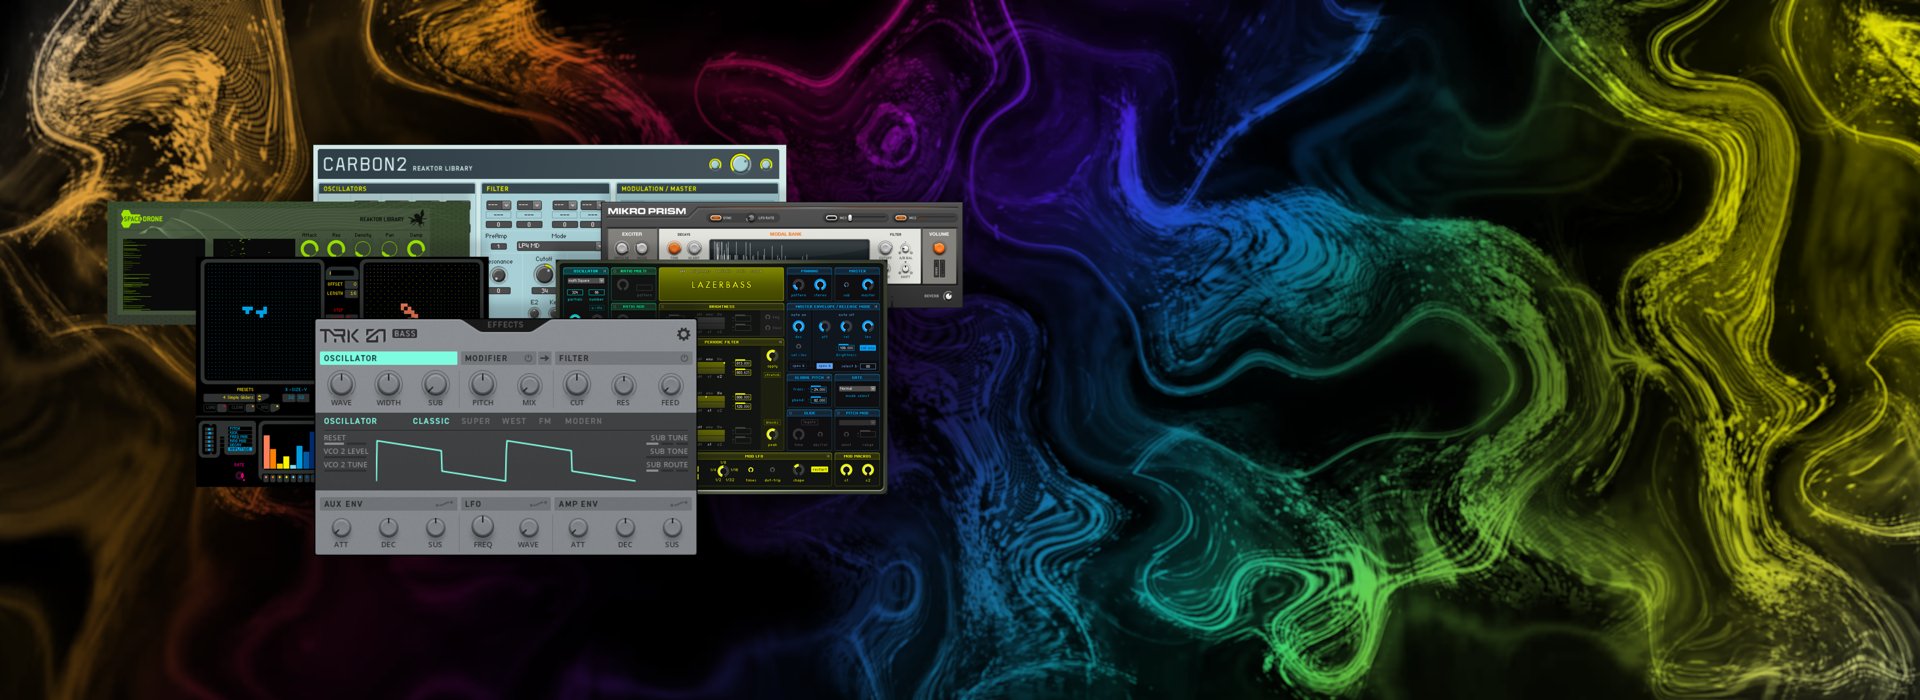This screenshot has width=1920, height=700.
Task: Click the CUT filter knob in TRK-01
Action: tap(576, 384)
